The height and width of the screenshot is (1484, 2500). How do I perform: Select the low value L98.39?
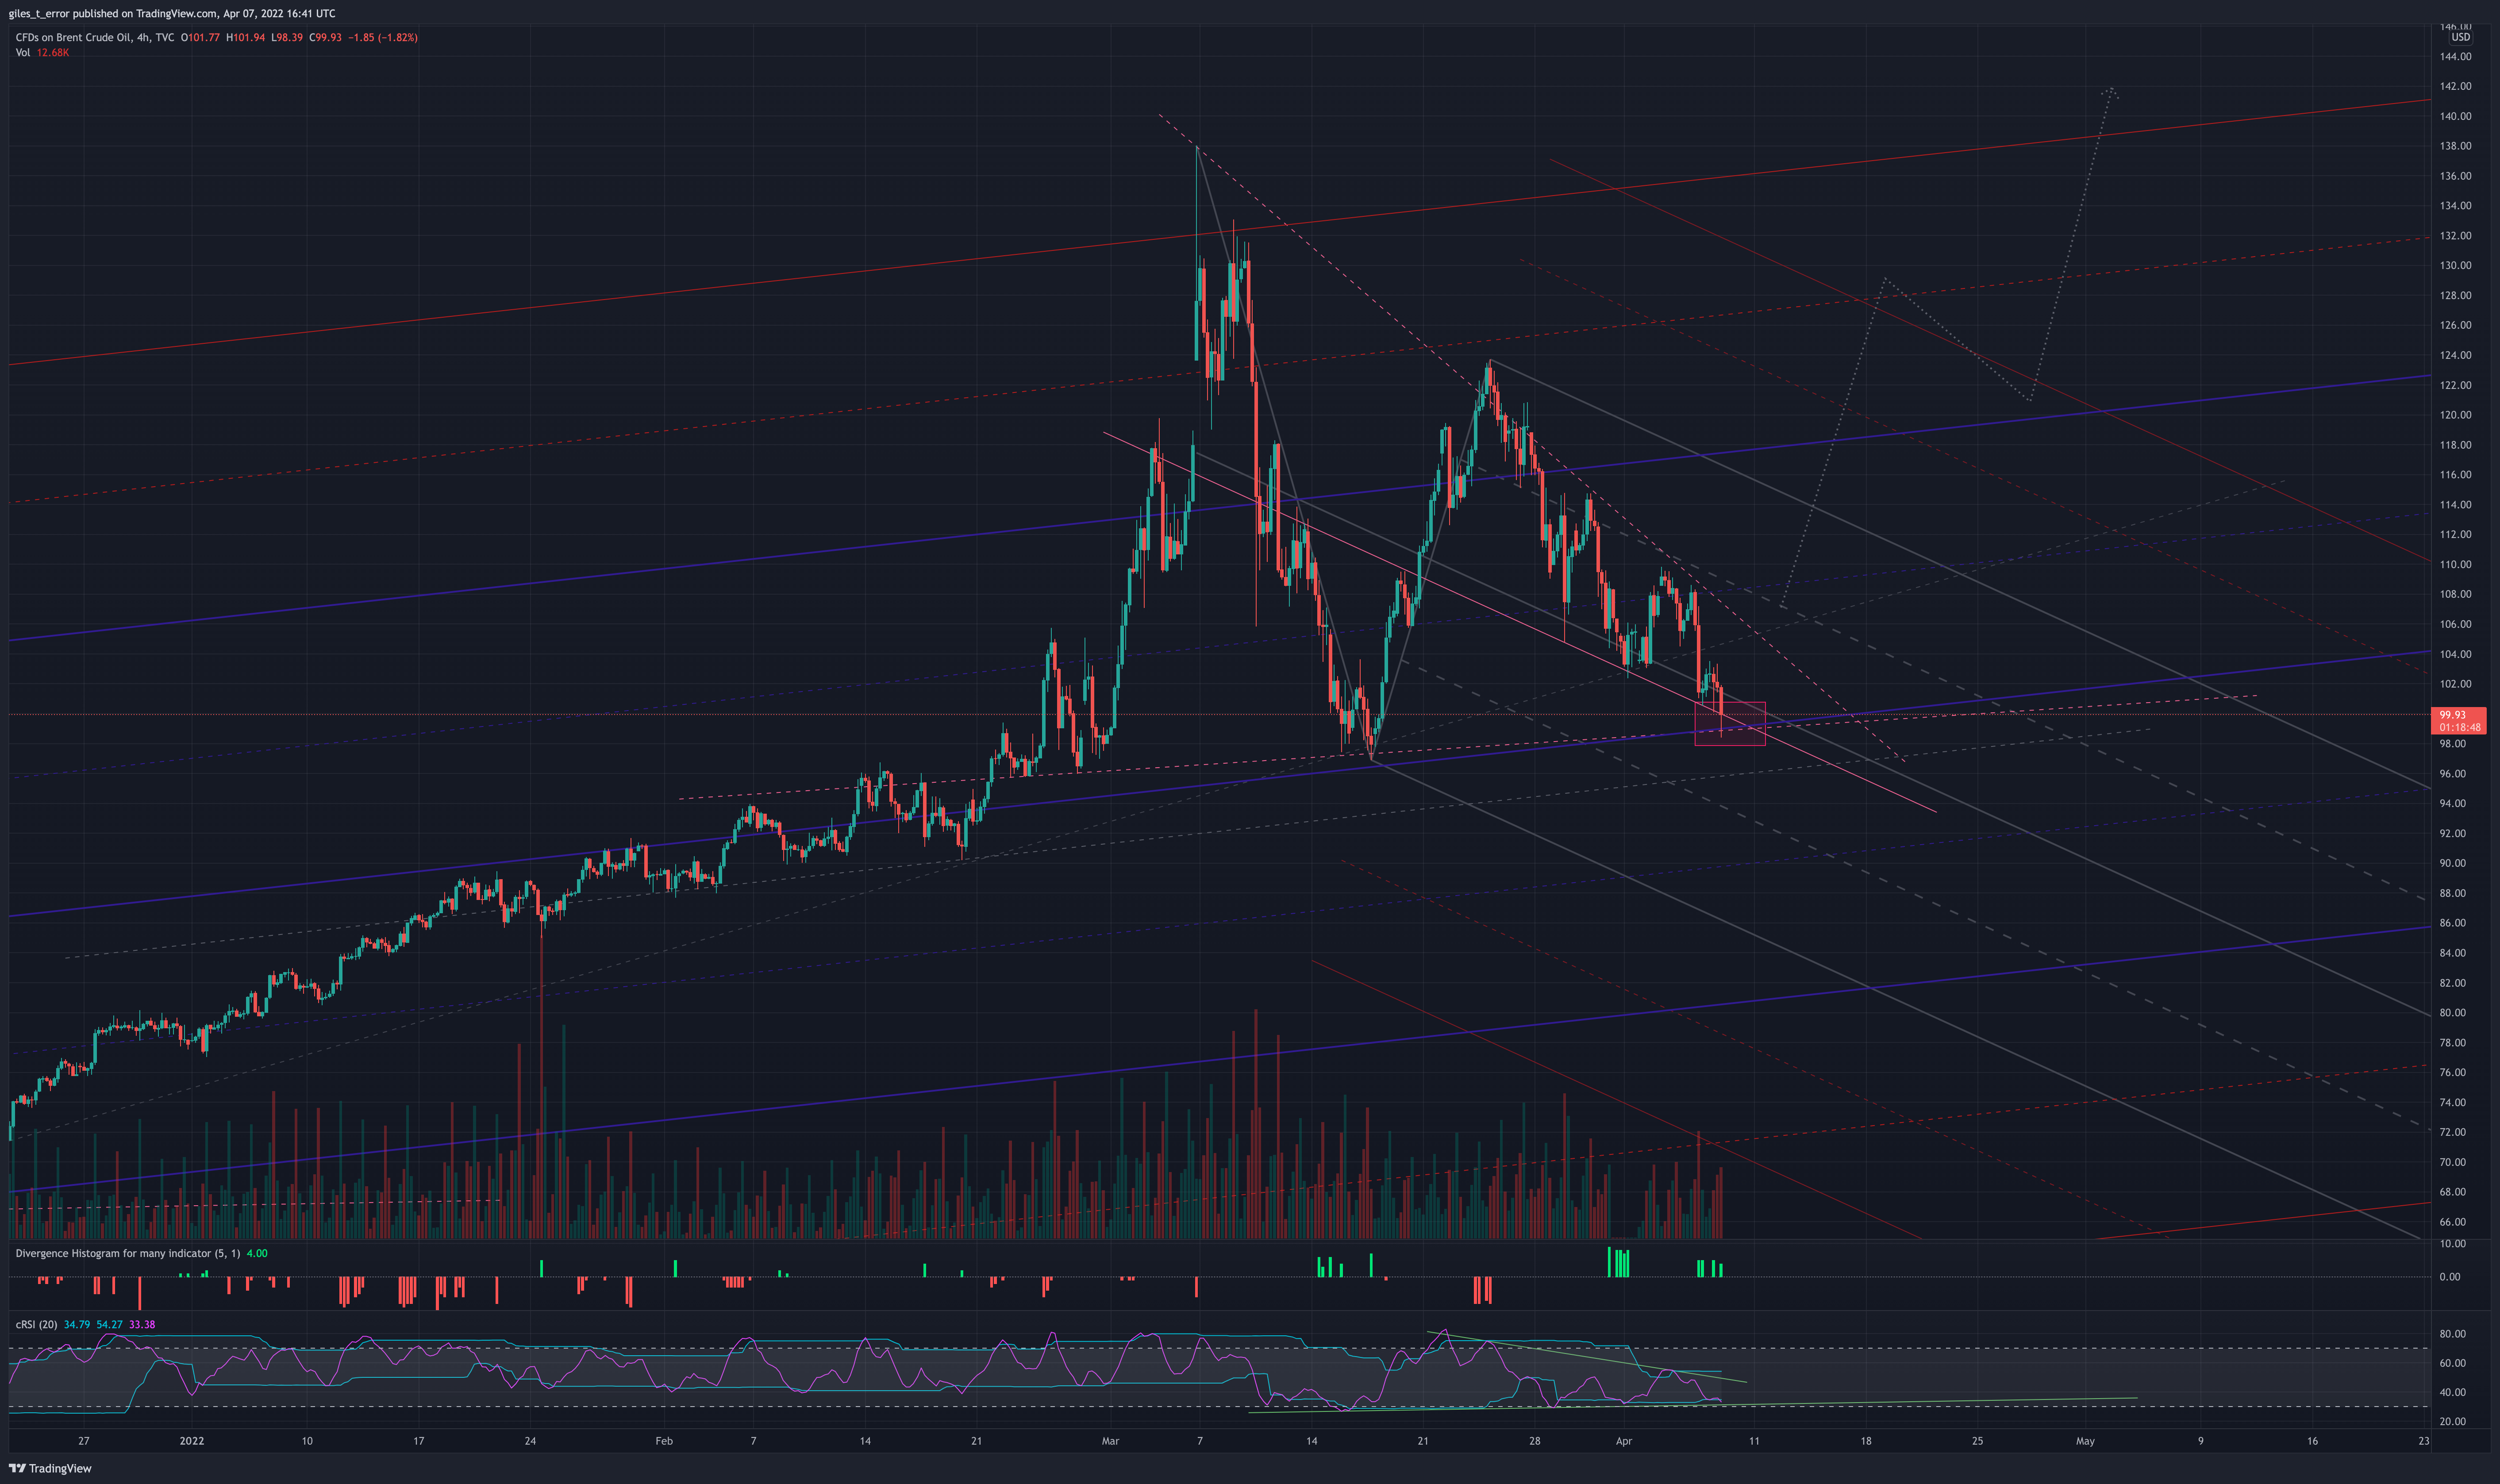click(287, 37)
